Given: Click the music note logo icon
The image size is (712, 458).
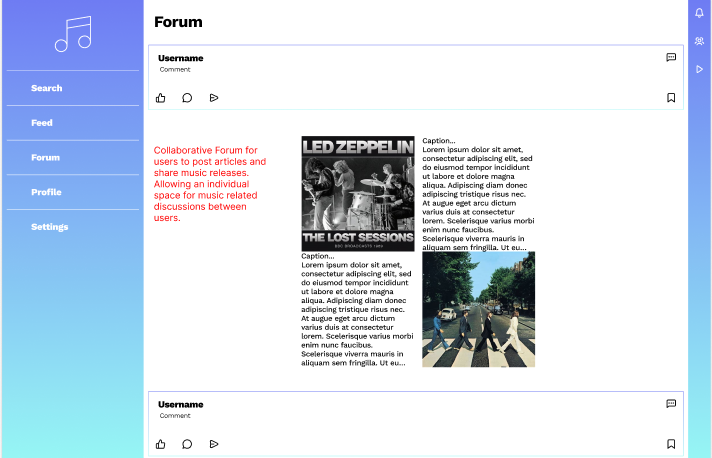Looking at the screenshot, I should 73,34.
